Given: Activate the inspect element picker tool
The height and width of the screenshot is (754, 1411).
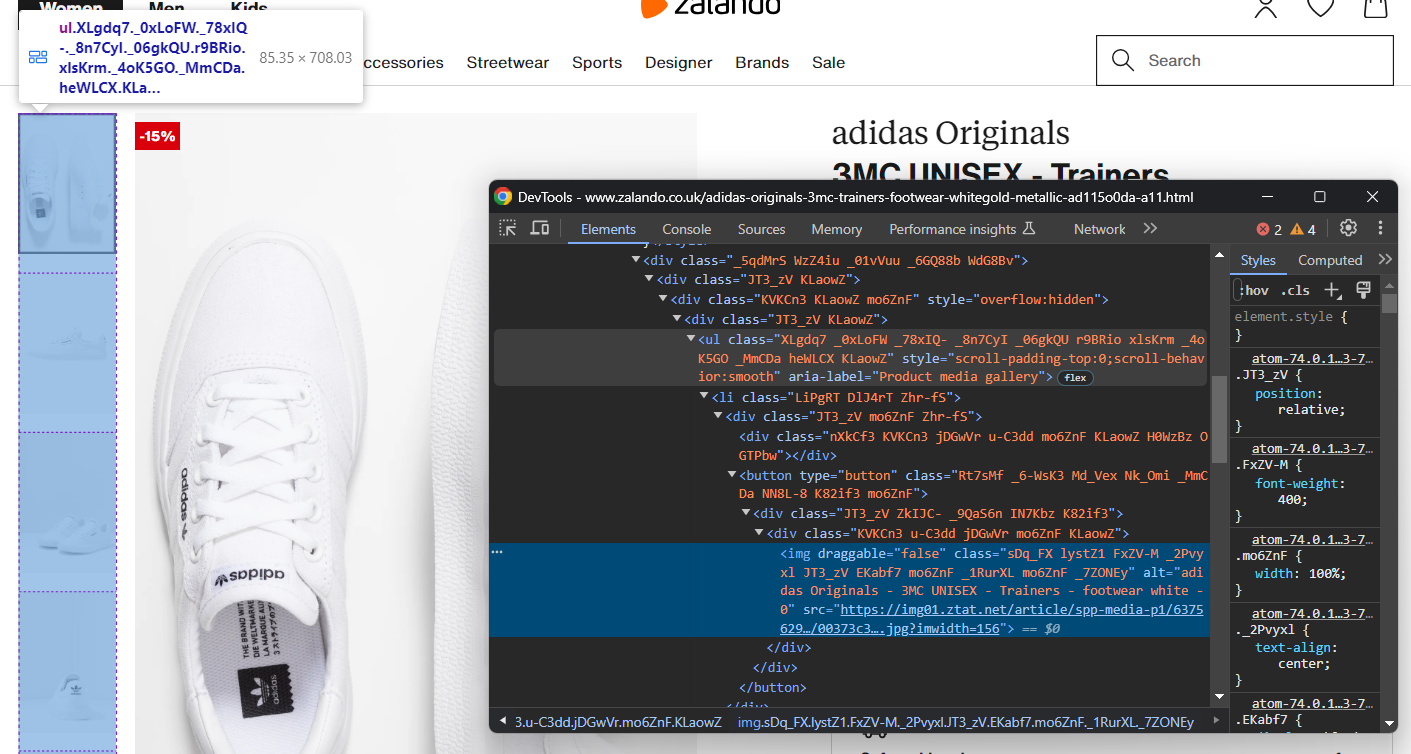Looking at the screenshot, I should click(508, 228).
